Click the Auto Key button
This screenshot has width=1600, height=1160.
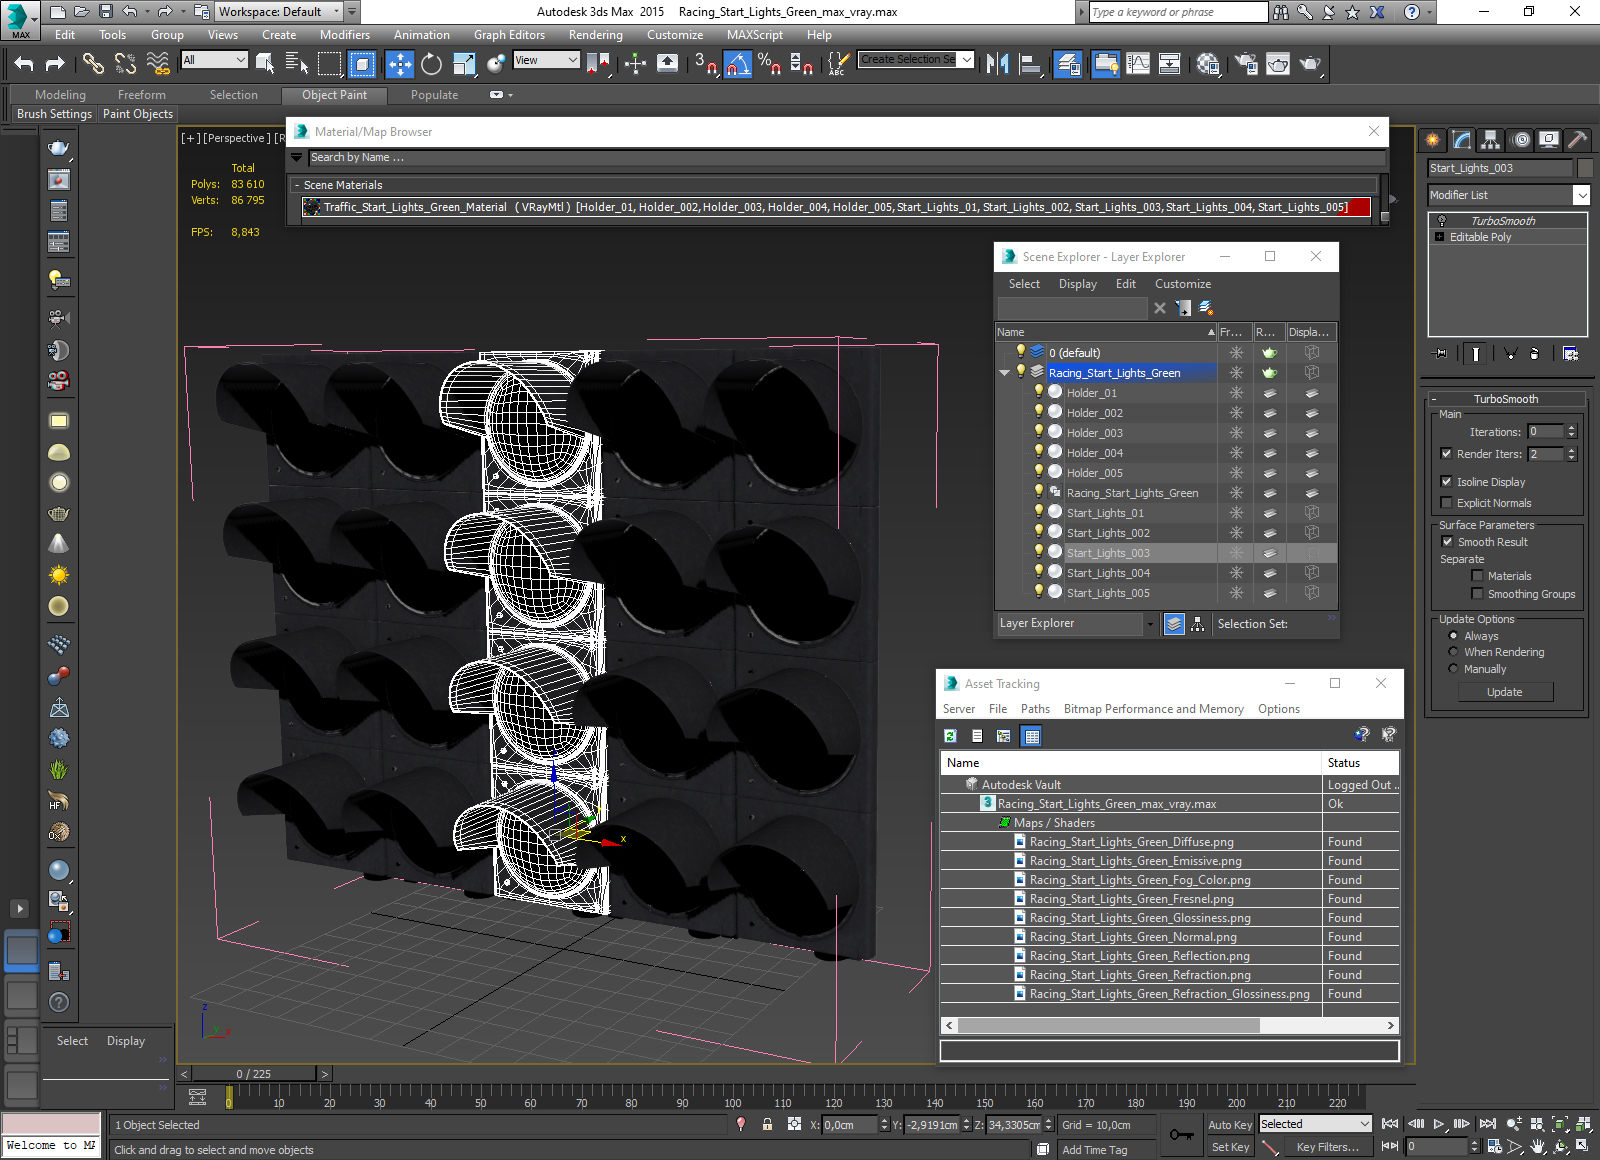(1230, 1125)
